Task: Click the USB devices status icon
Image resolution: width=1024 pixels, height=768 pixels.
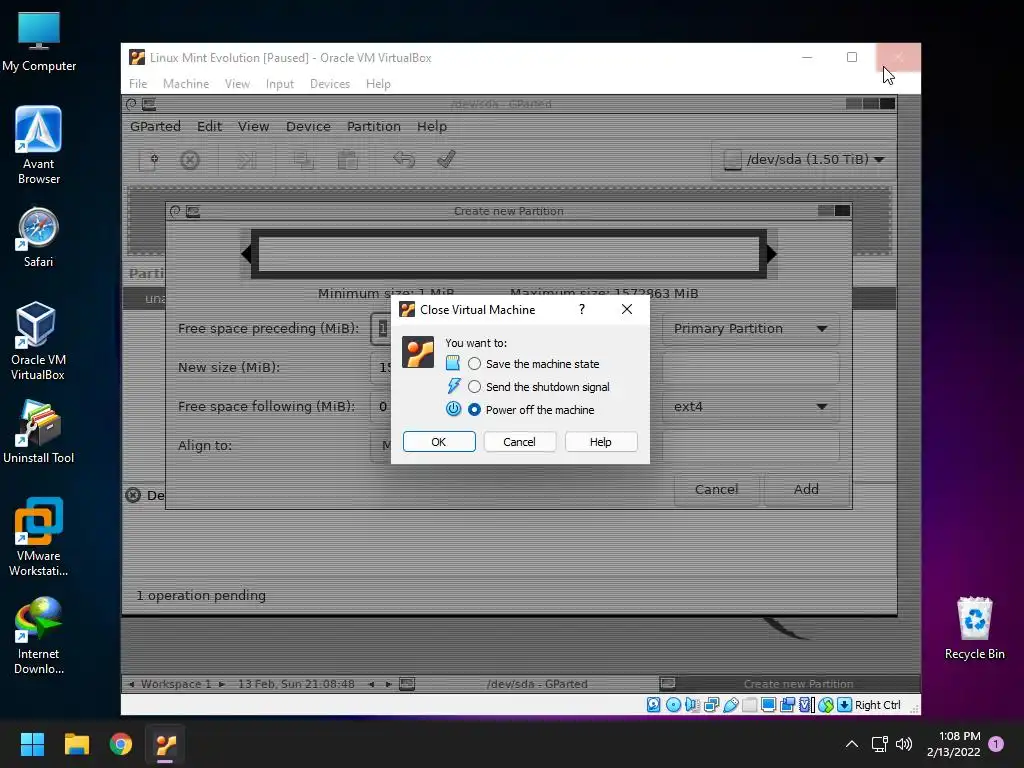Action: [731, 705]
